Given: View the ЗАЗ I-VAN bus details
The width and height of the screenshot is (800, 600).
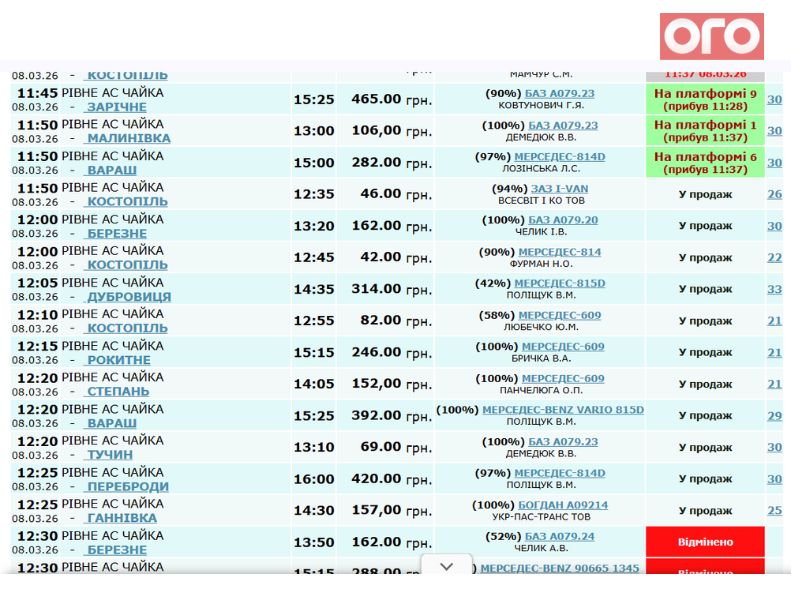Looking at the screenshot, I should pos(560,188).
